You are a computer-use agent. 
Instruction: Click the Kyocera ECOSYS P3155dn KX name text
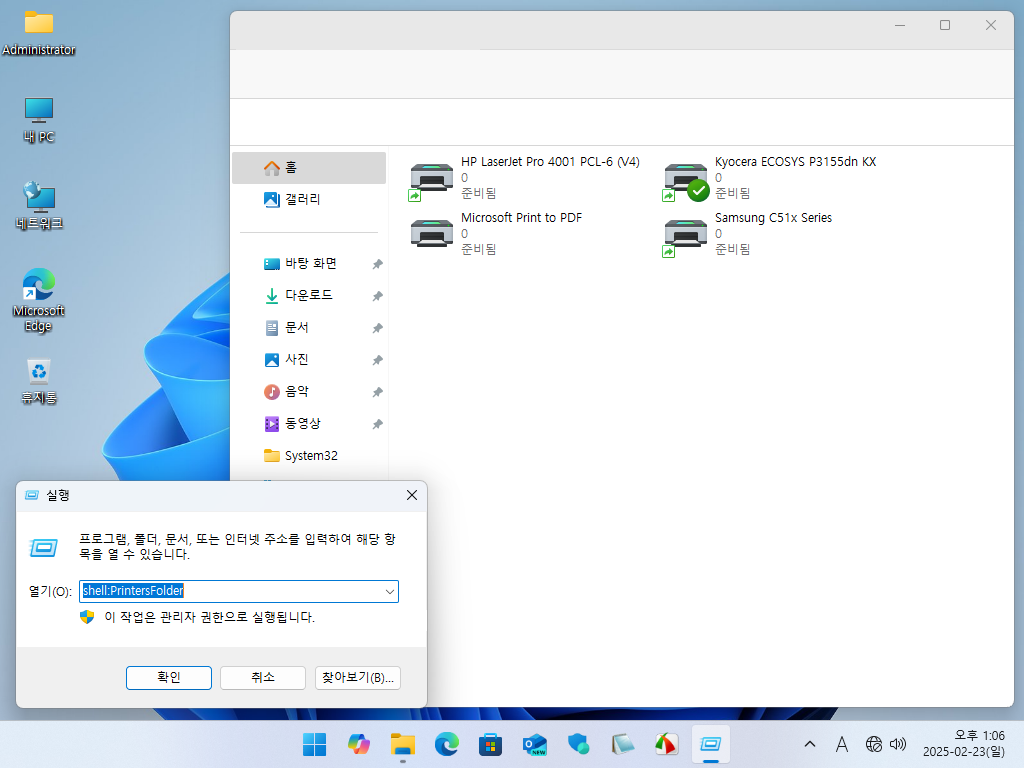pos(795,162)
